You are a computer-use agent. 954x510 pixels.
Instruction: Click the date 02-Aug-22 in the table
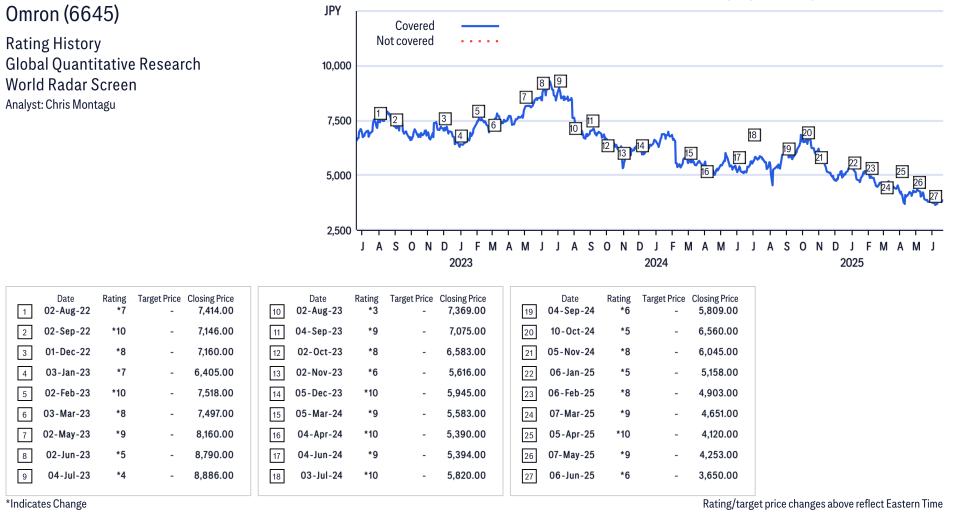click(x=67, y=311)
